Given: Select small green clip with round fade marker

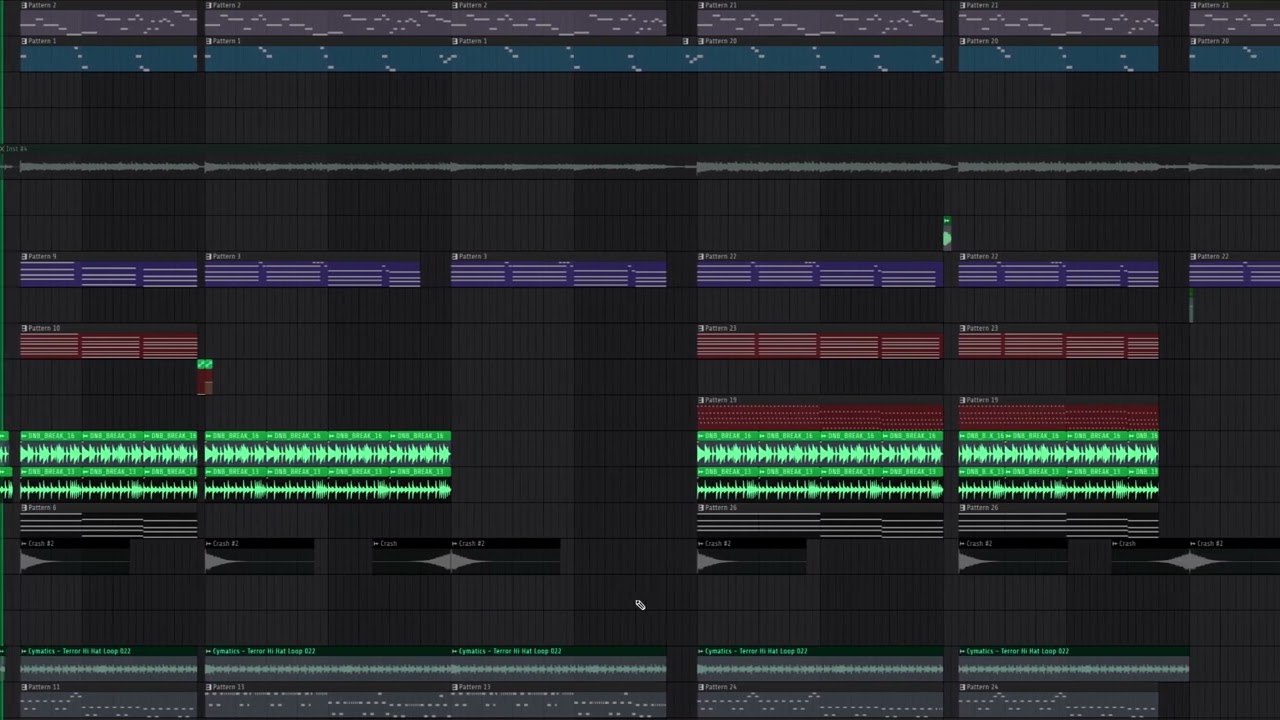Looking at the screenshot, I should (946, 233).
